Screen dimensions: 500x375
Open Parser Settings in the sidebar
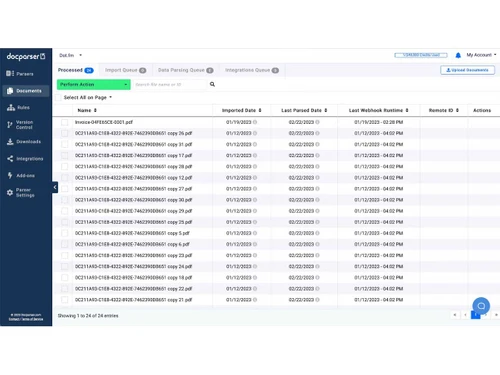(x=21, y=192)
